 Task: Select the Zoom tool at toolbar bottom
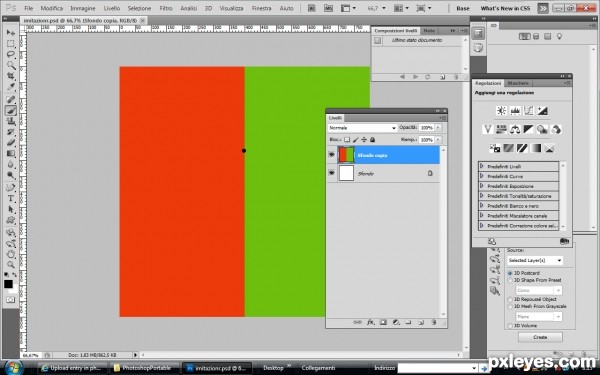11,265
